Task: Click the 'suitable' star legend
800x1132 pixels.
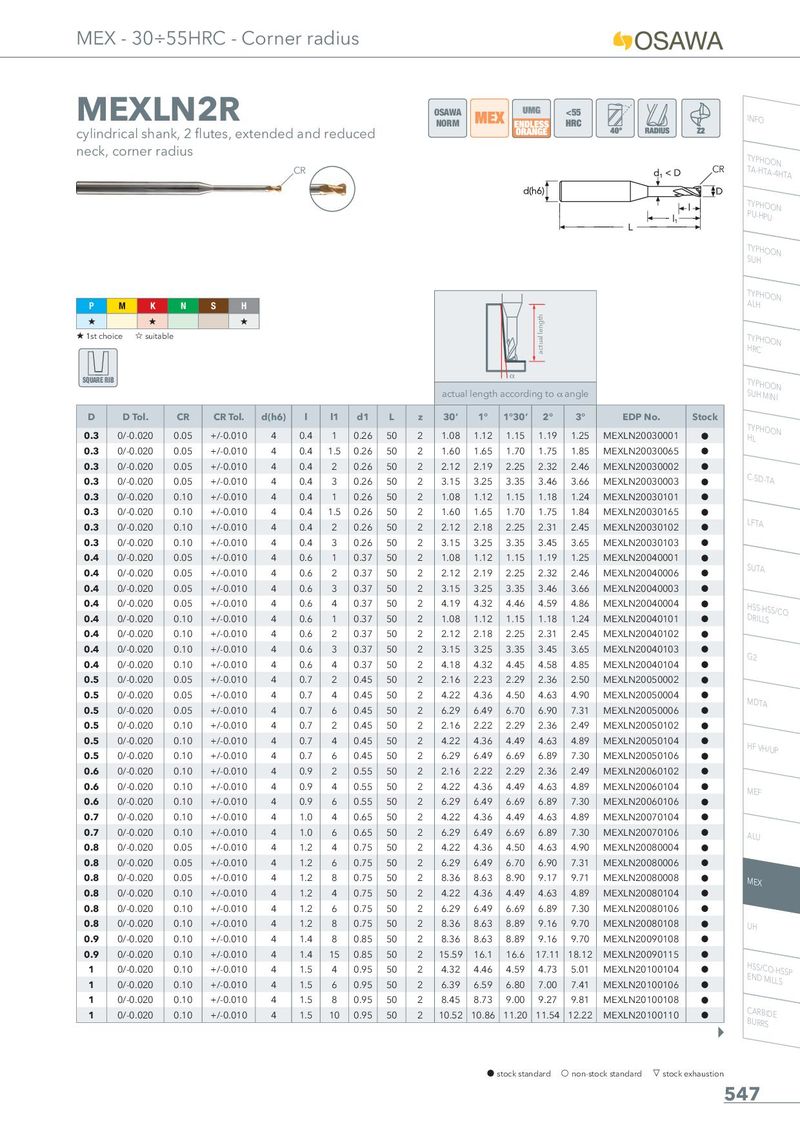Action: click(x=155, y=336)
